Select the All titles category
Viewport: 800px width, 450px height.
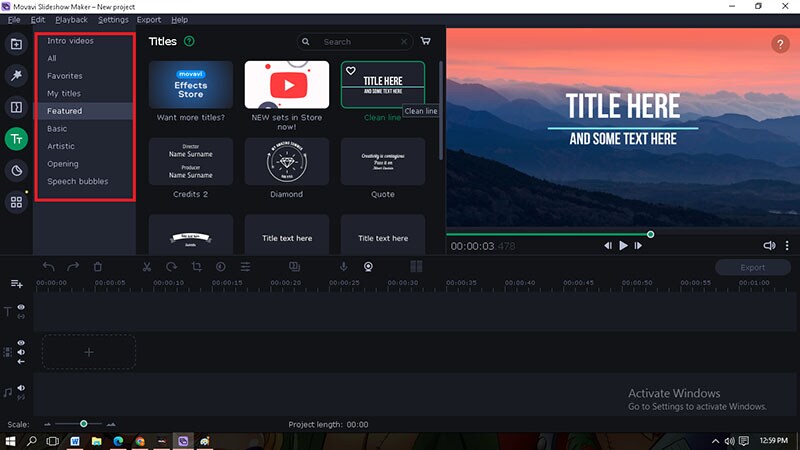(x=52, y=58)
